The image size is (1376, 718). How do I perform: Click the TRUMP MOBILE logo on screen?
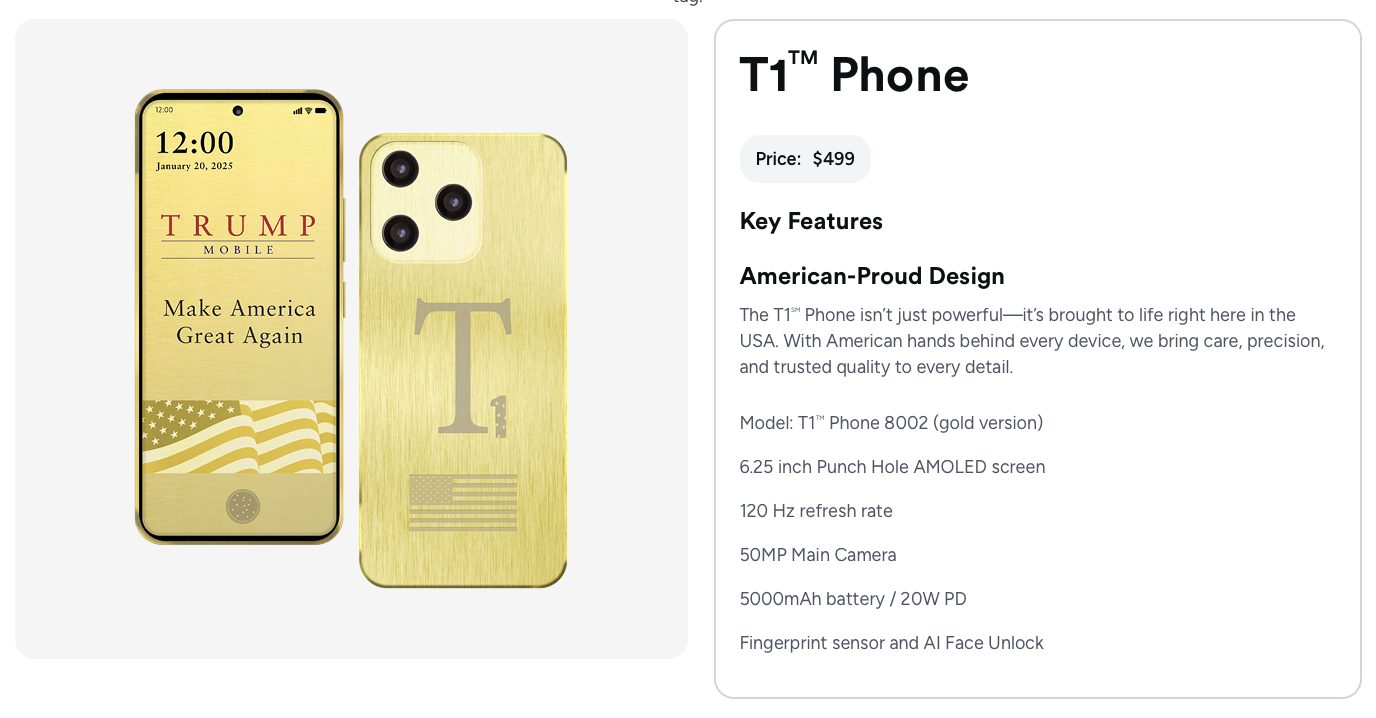coord(238,234)
